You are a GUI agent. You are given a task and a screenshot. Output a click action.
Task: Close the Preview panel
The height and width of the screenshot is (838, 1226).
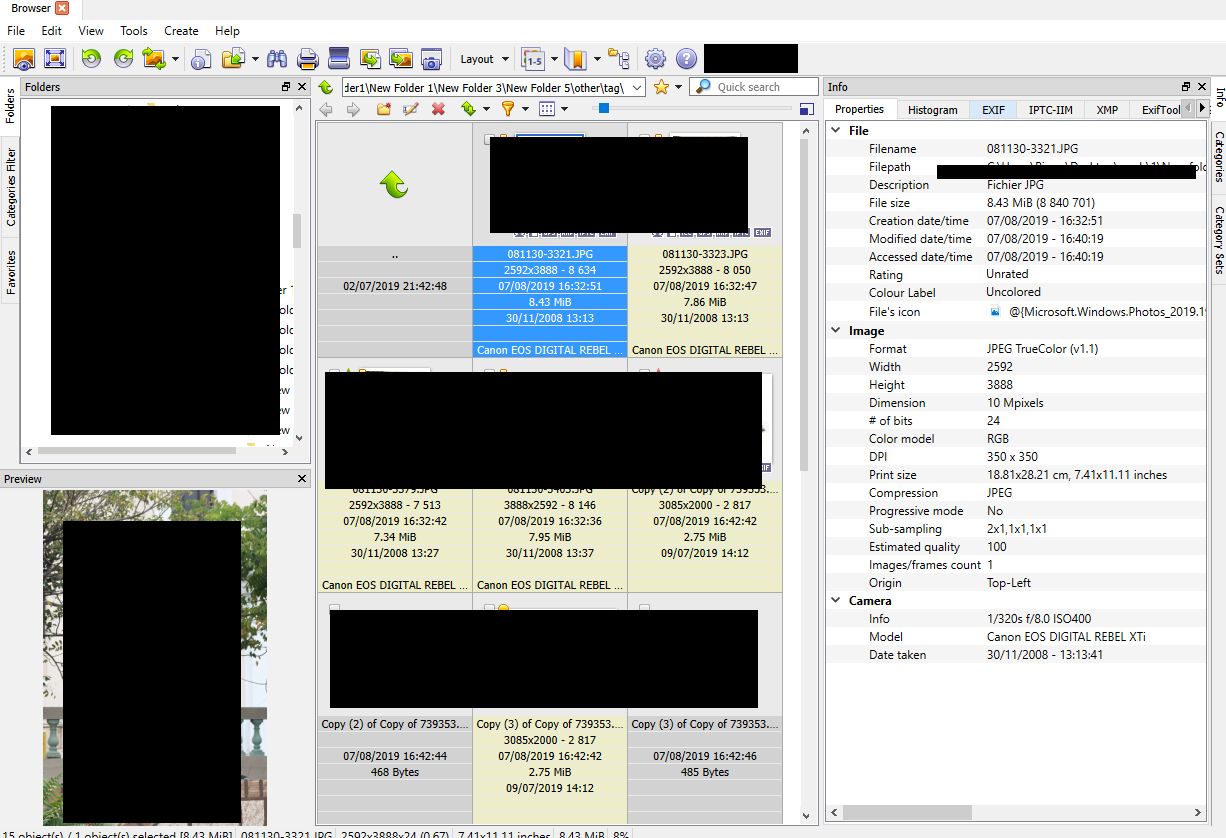coord(303,479)
